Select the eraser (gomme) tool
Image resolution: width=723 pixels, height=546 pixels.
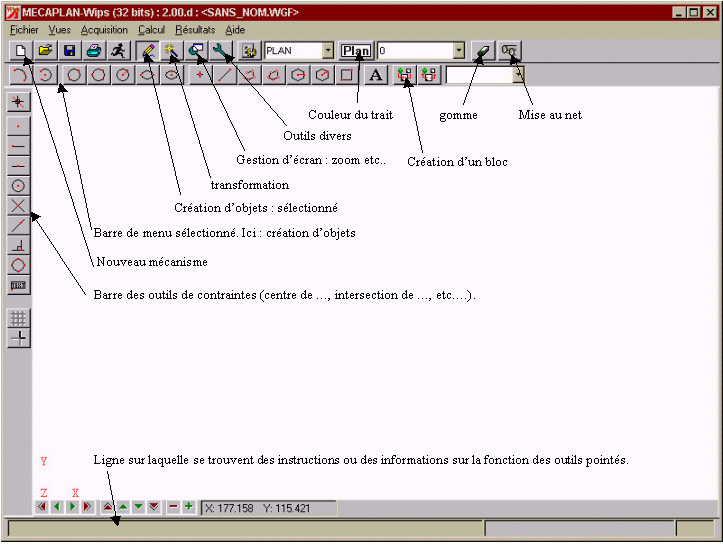483,51
